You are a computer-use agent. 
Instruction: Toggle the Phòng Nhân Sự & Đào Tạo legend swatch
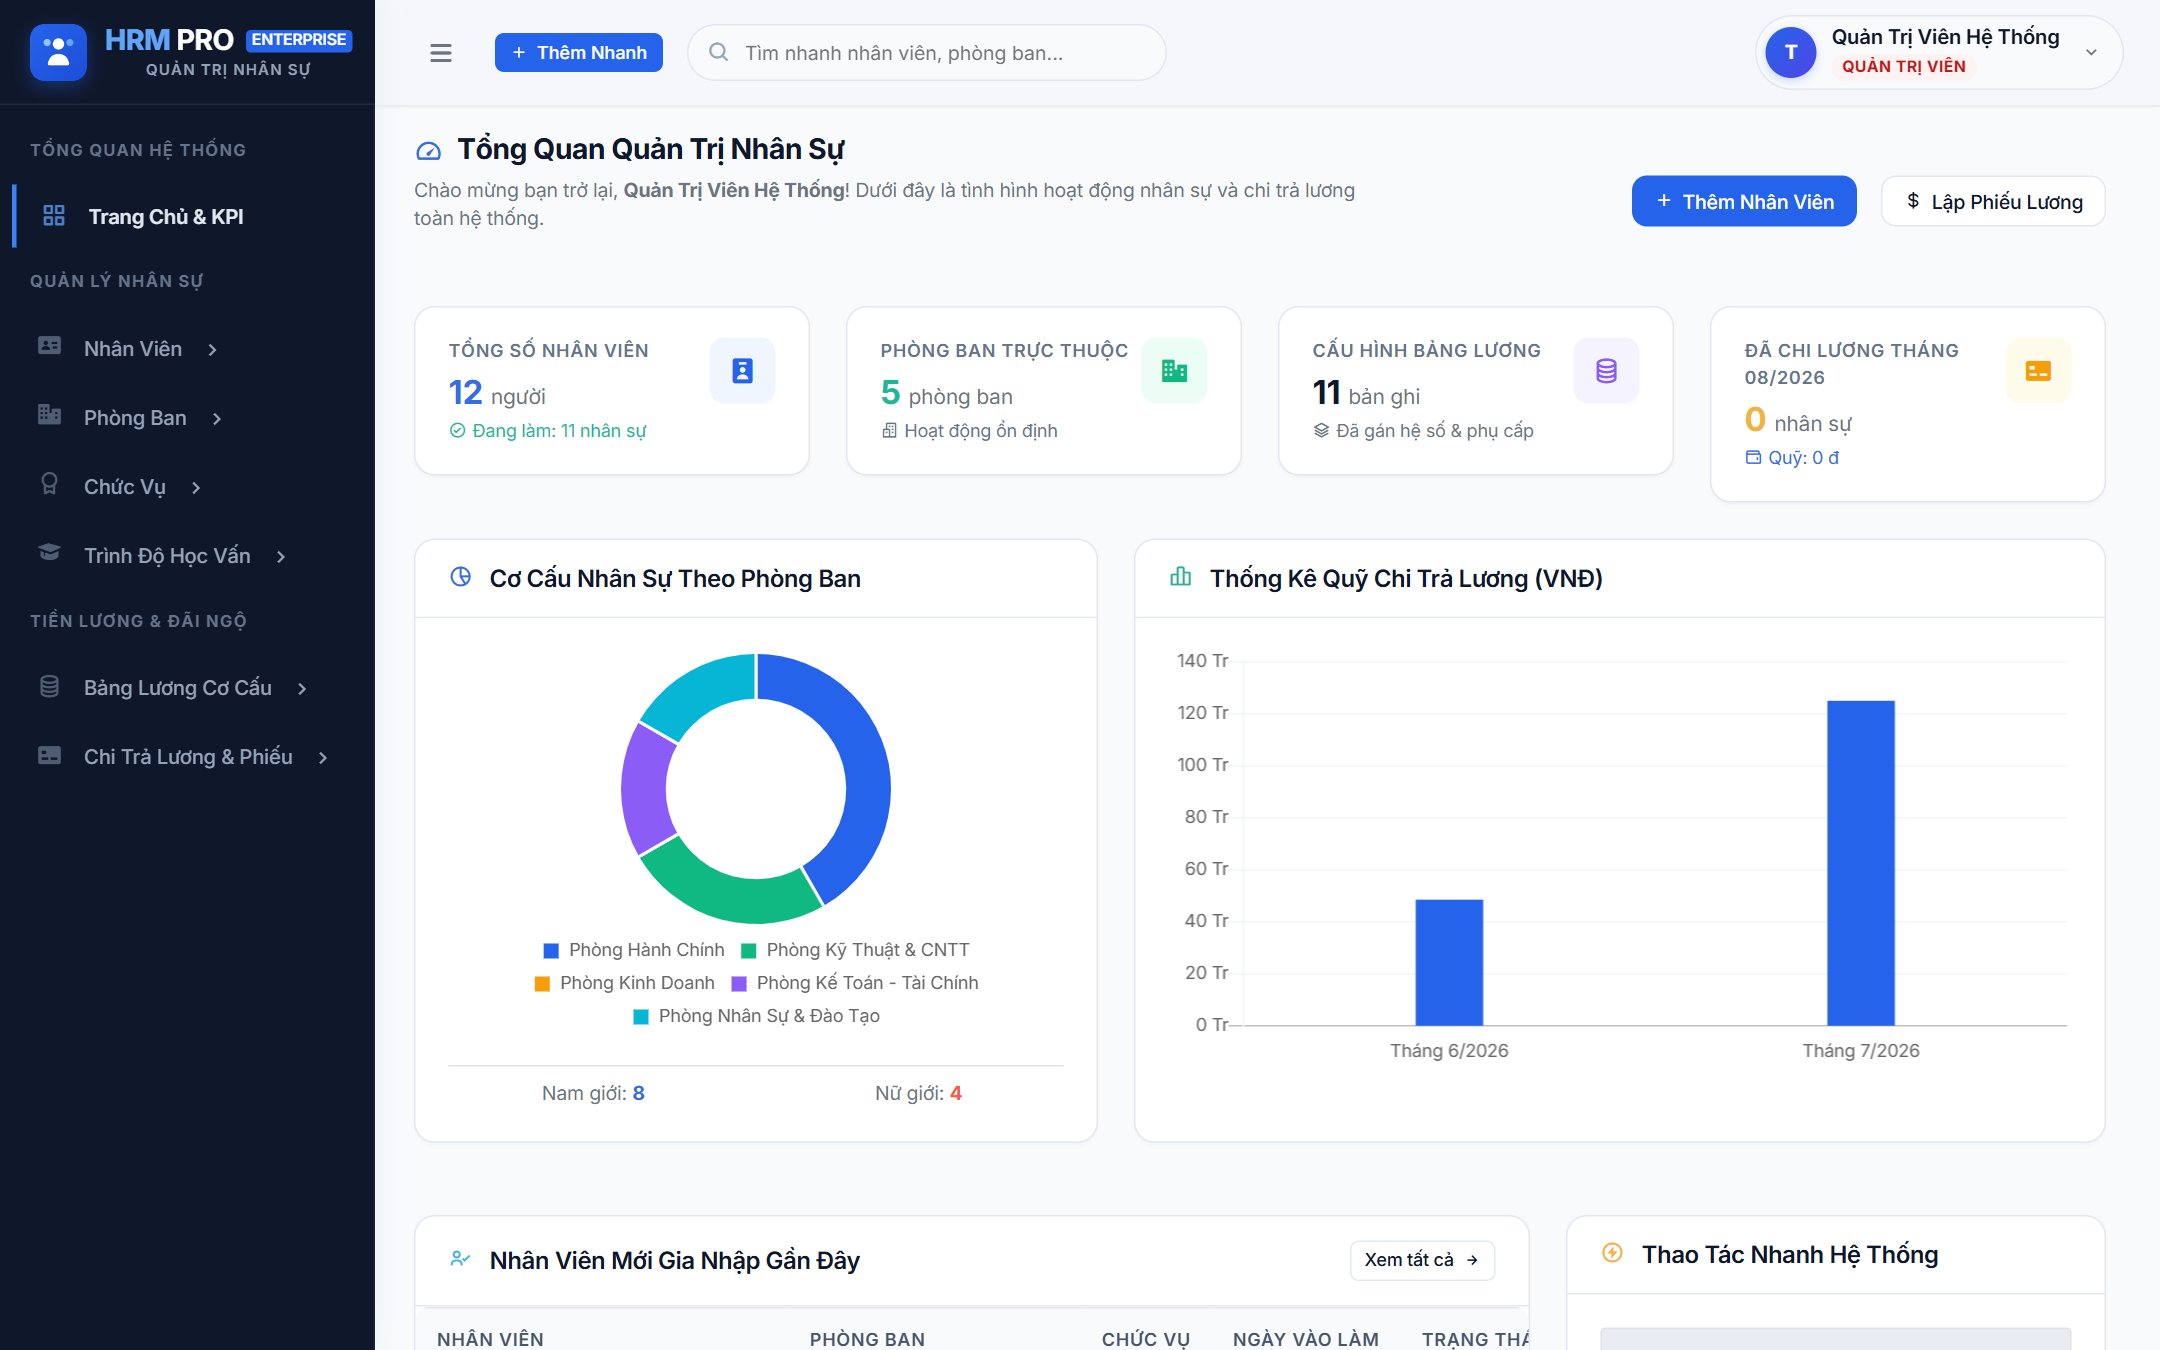[x=641, y=1016]
